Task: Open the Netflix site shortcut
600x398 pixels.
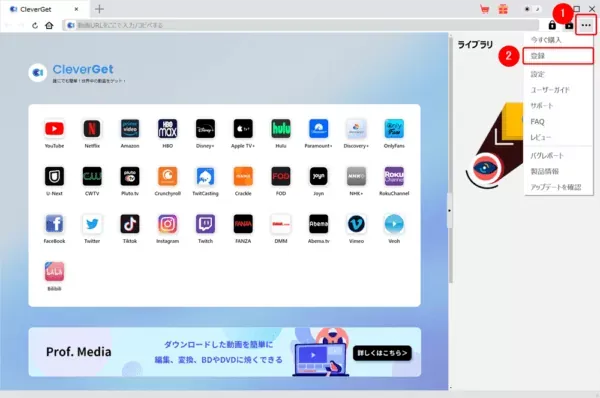Action: coord(92,129)
